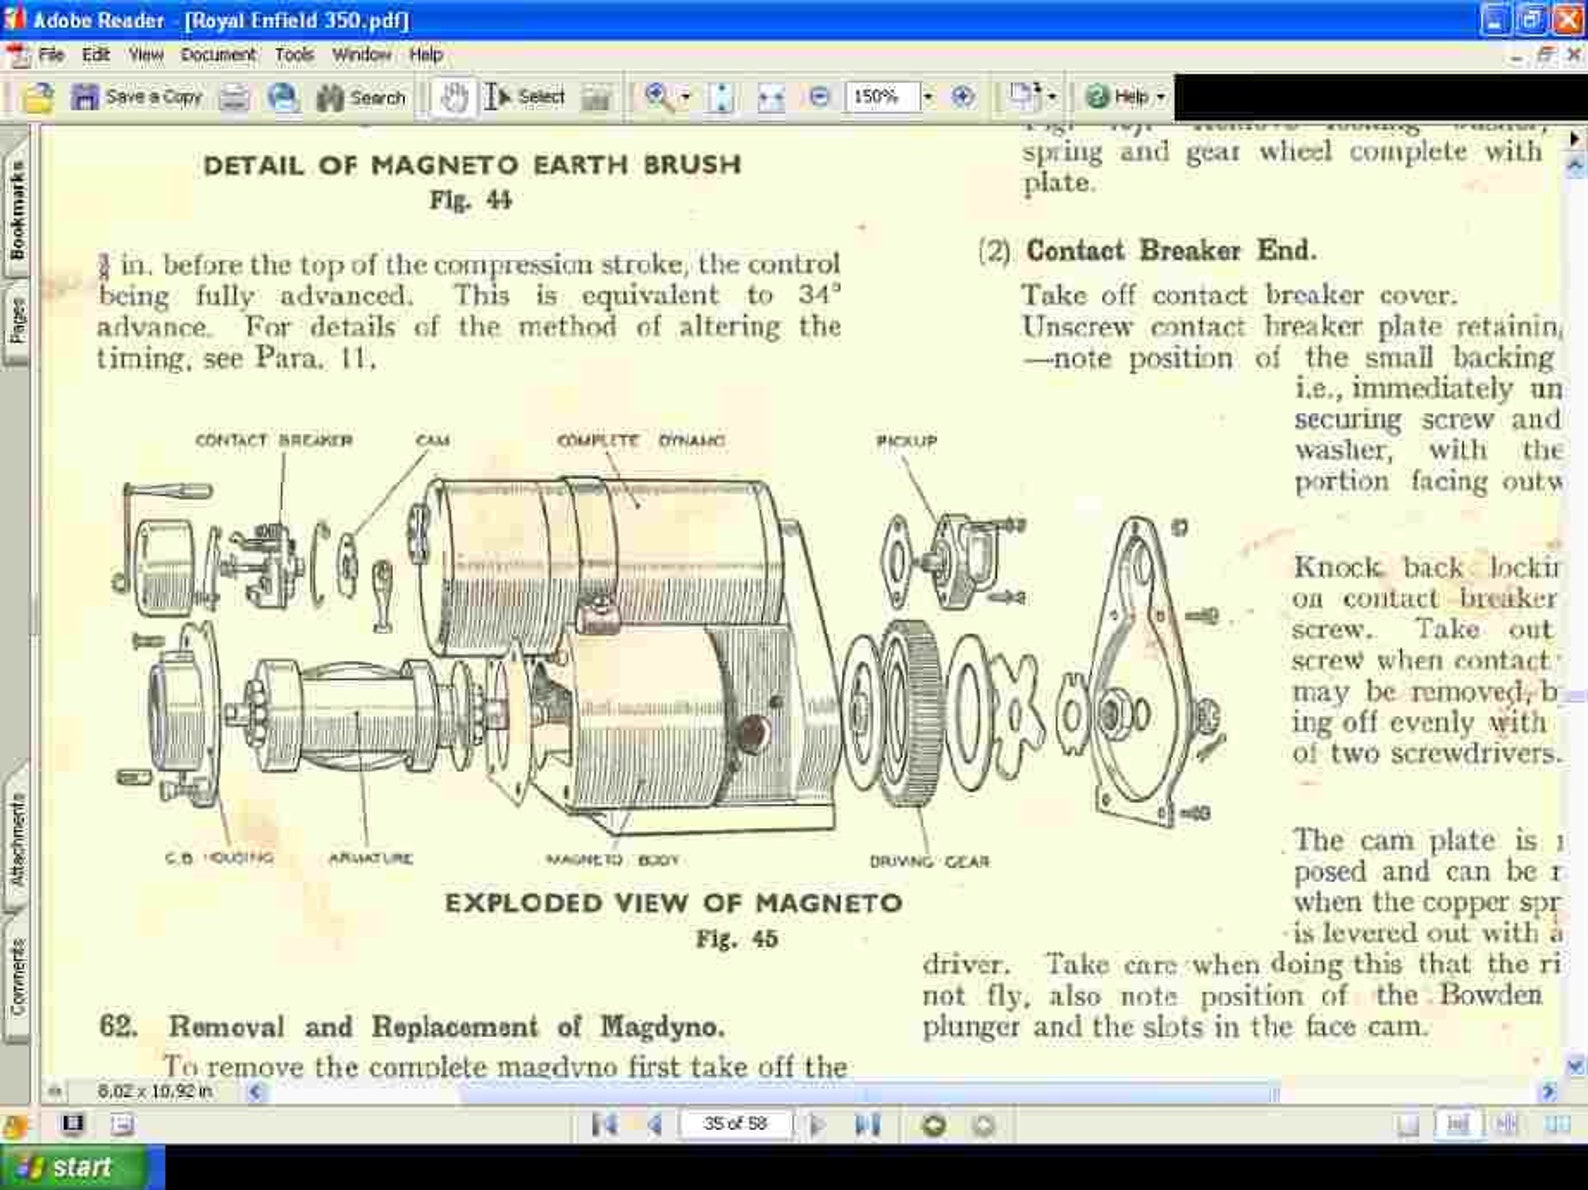This screenshot has width=1588, height=1190.
Task: Open a PDF with the folder icon
Action: tap(37, 97)
